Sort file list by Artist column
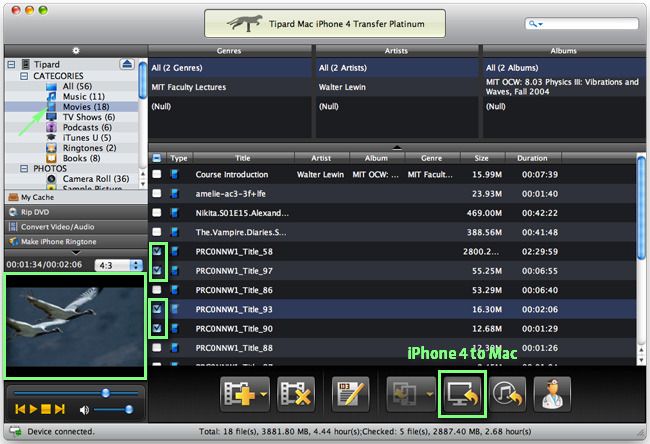Image resolution: width=650 pixels, height=444 pixels. tap(322, 158)
